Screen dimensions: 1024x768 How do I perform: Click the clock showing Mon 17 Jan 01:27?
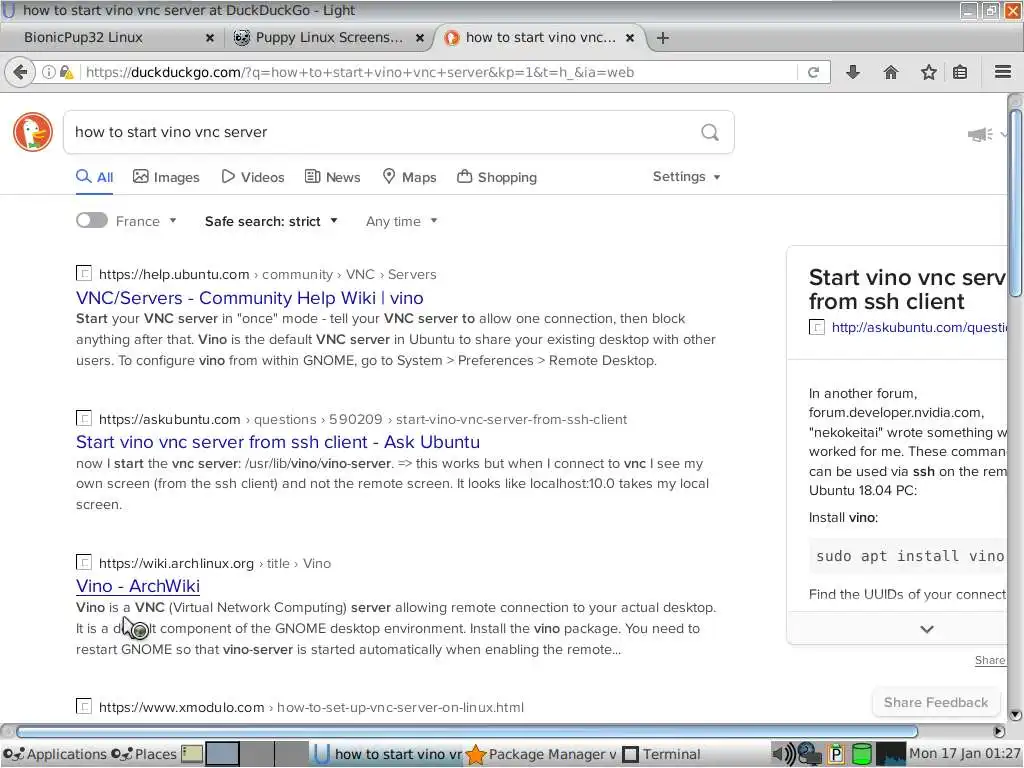[x=965, y=754]
